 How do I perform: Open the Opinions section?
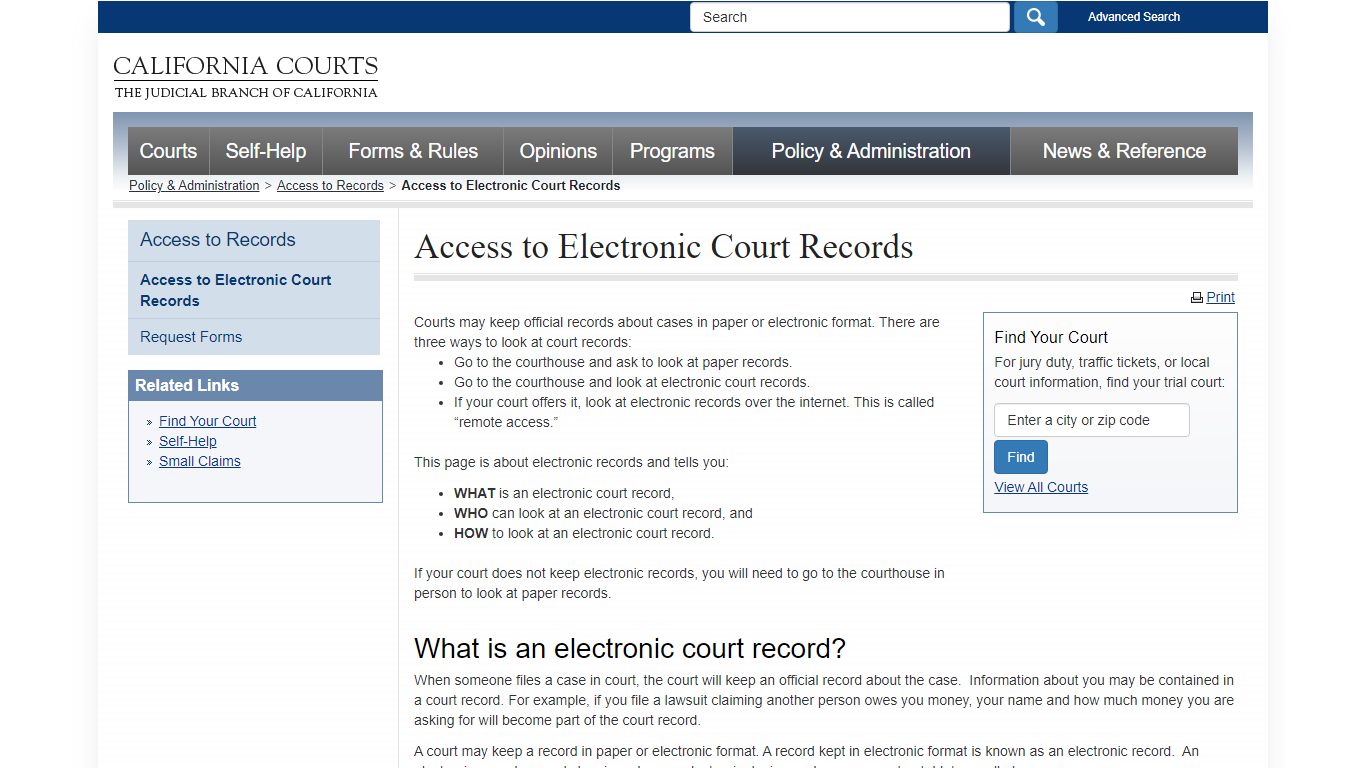(x=557, y=151)
